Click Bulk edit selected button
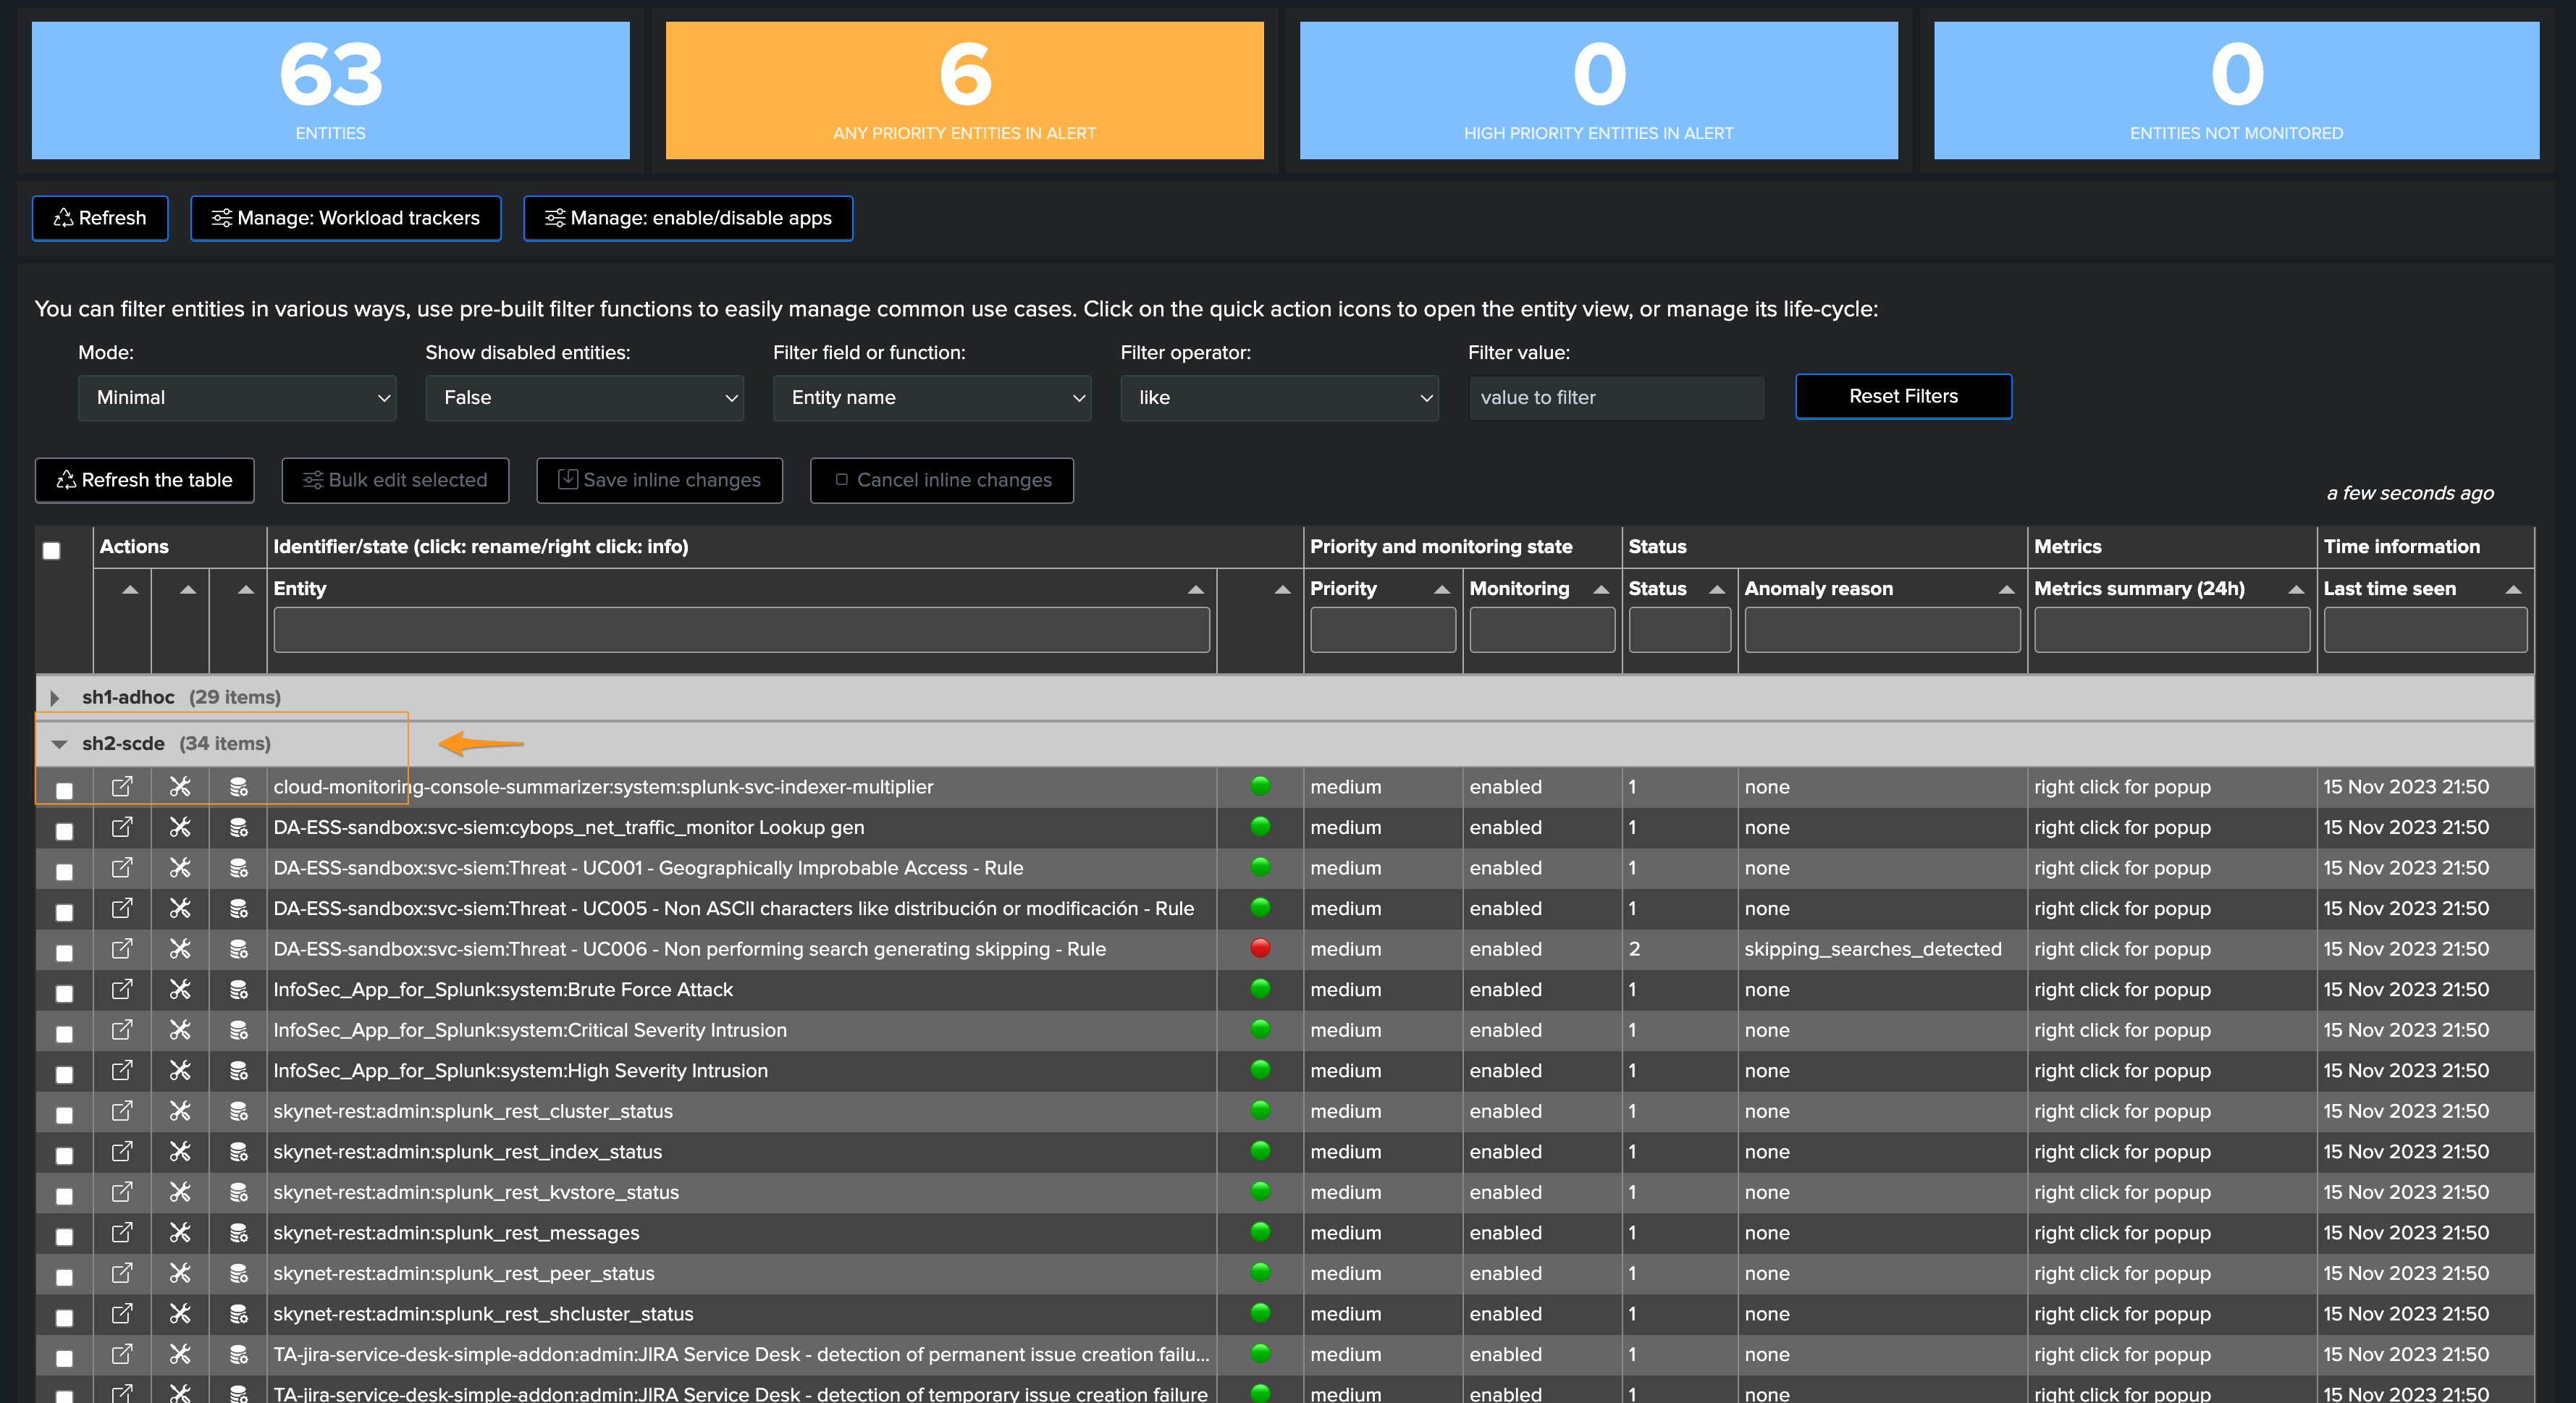 coord(395,480)
